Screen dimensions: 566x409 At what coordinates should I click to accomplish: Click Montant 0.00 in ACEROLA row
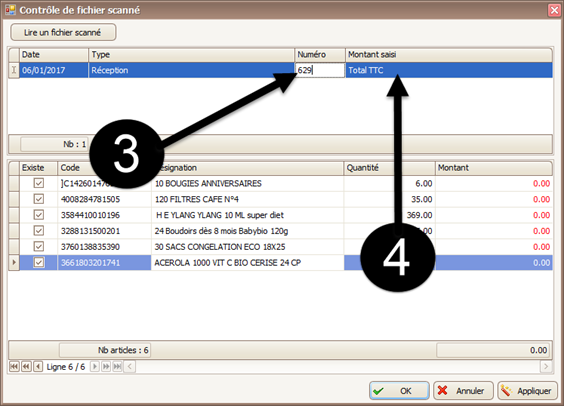coord(494,262)
